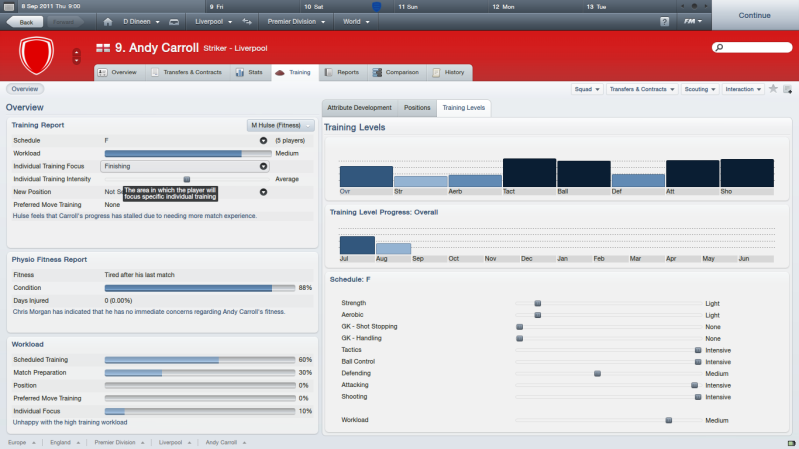Open the Liverpool club menu
799x449 pixels.
(x=214, y=22)
